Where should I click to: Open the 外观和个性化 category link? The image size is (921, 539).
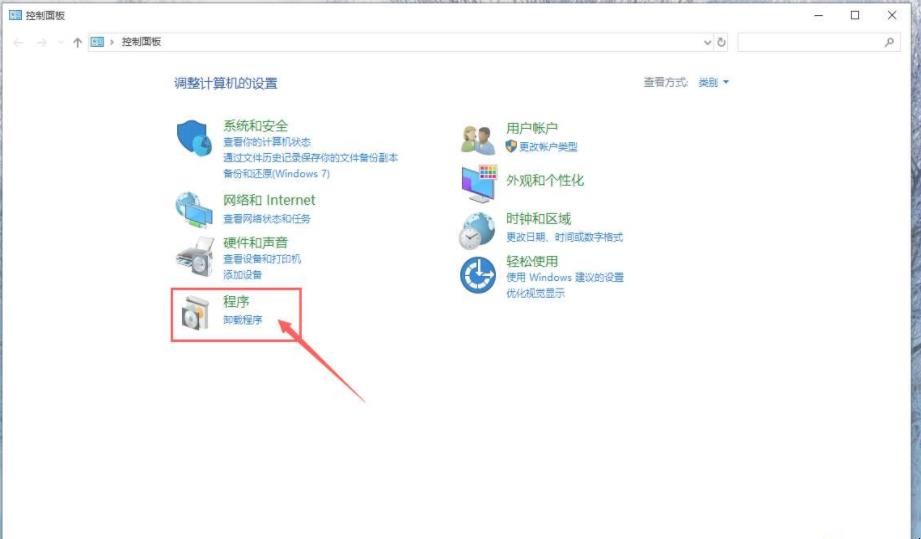coord(545,180)
